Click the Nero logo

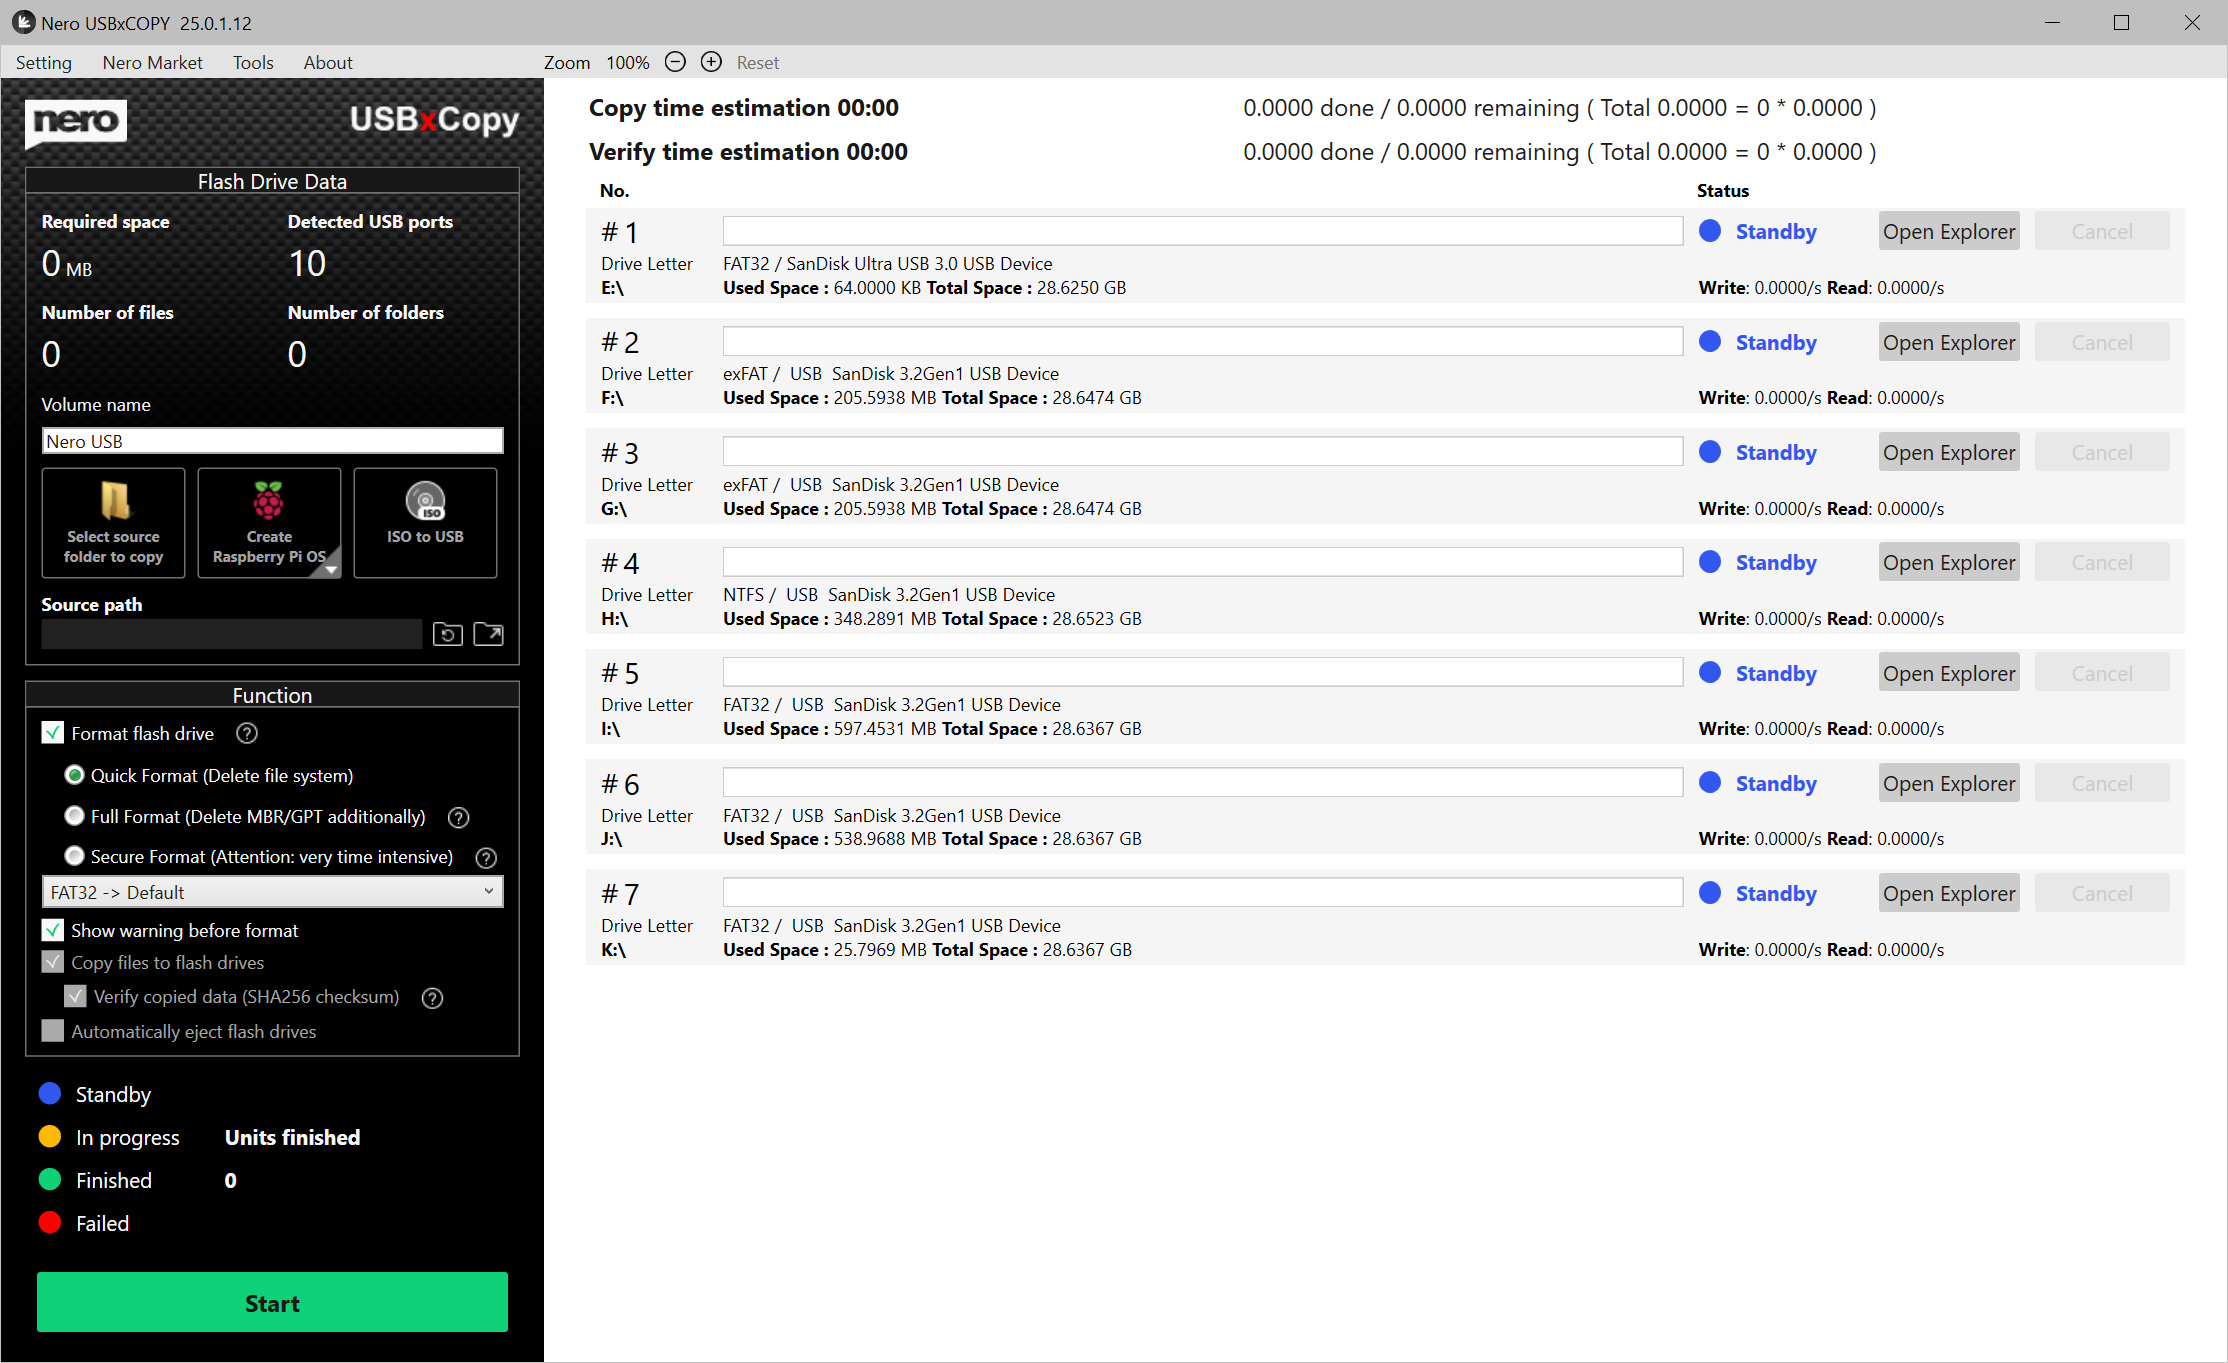coord(76,122)
